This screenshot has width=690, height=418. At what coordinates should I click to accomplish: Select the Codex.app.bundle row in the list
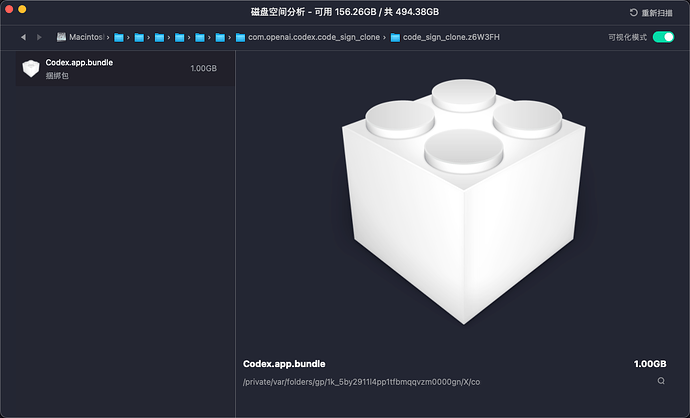coord(125,69)
